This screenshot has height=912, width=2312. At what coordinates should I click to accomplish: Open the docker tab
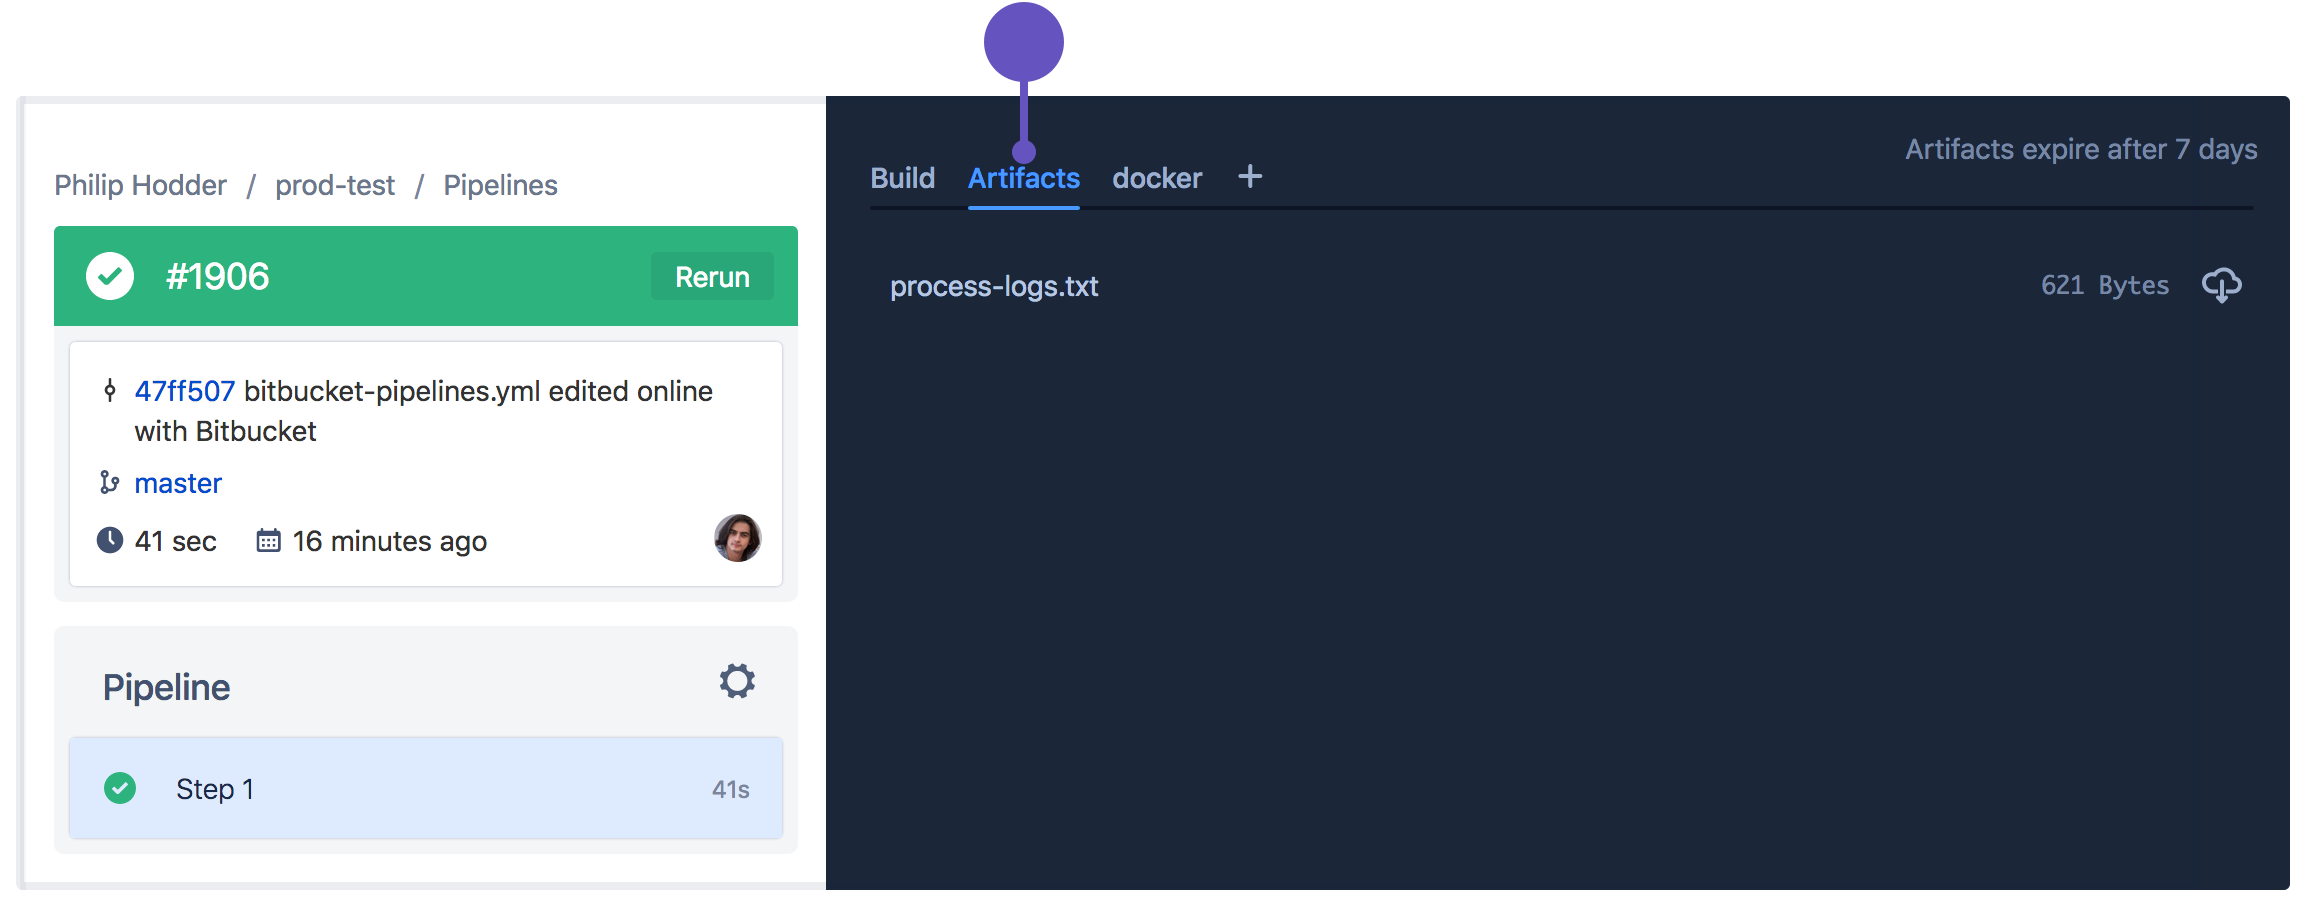tap(1157, 178)
